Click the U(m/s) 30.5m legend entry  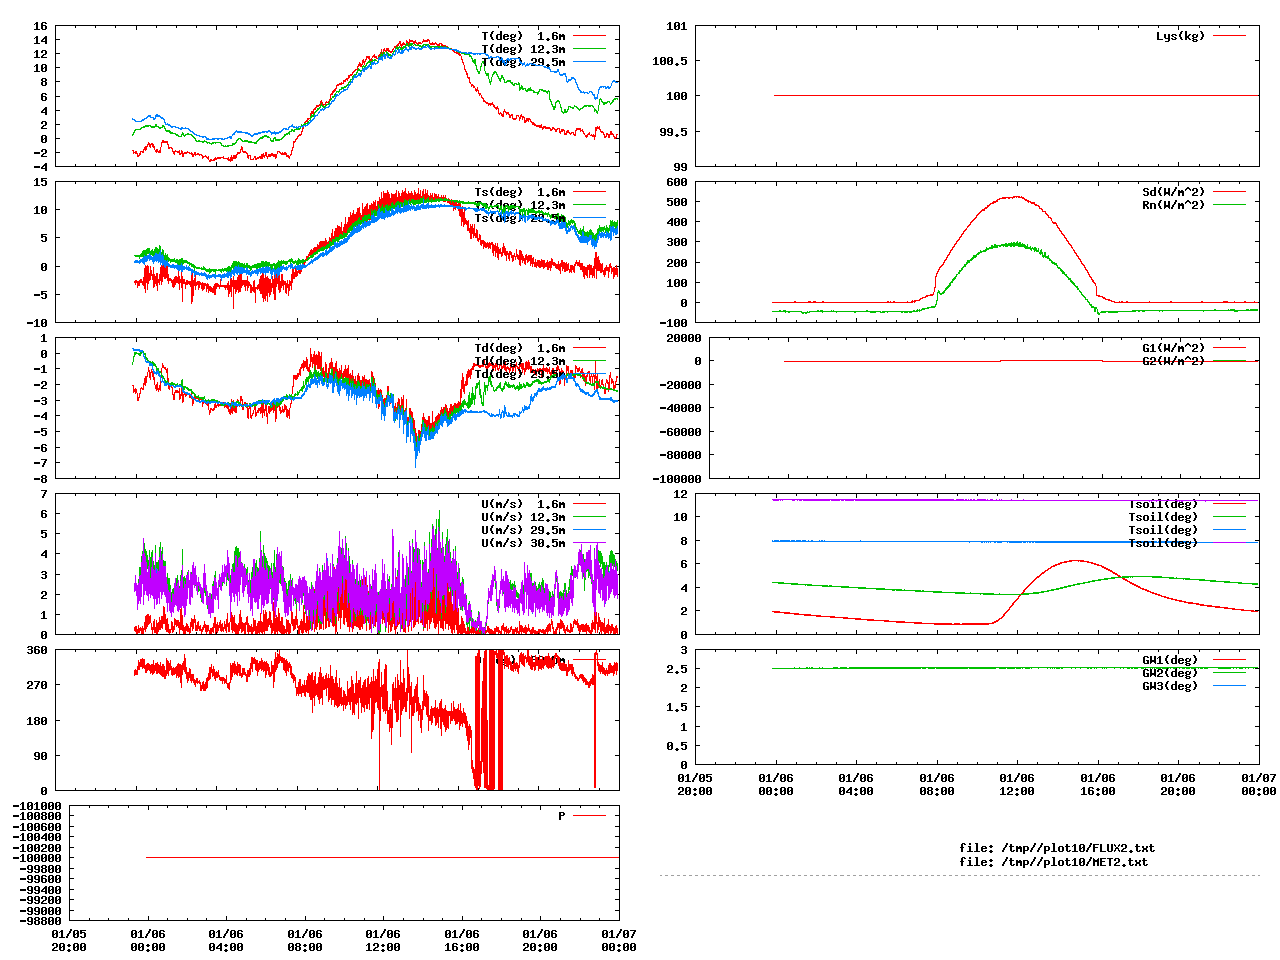point(522,543)
